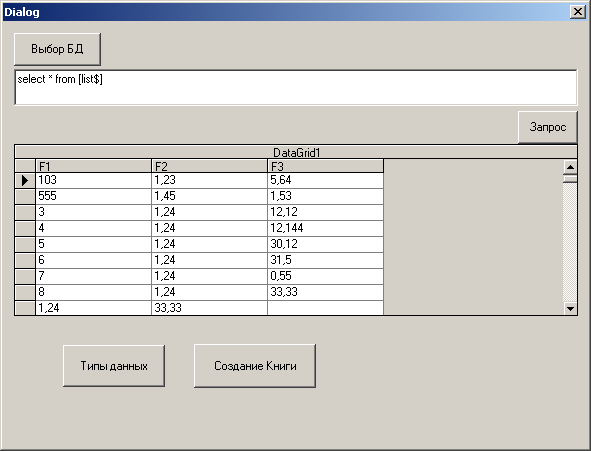This screenshot has height=451, width=591.
Task: Click the scrollbar up arrow
Action: [570, 167]
